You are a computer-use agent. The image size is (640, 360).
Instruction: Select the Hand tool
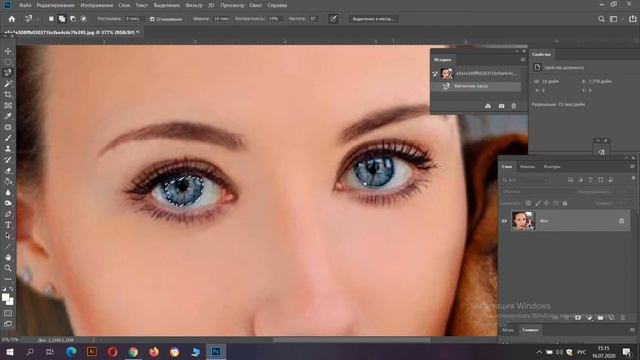point(8,257)
